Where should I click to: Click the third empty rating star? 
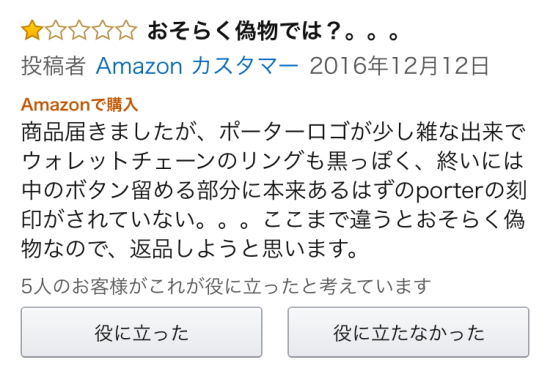tap(79, 30)
